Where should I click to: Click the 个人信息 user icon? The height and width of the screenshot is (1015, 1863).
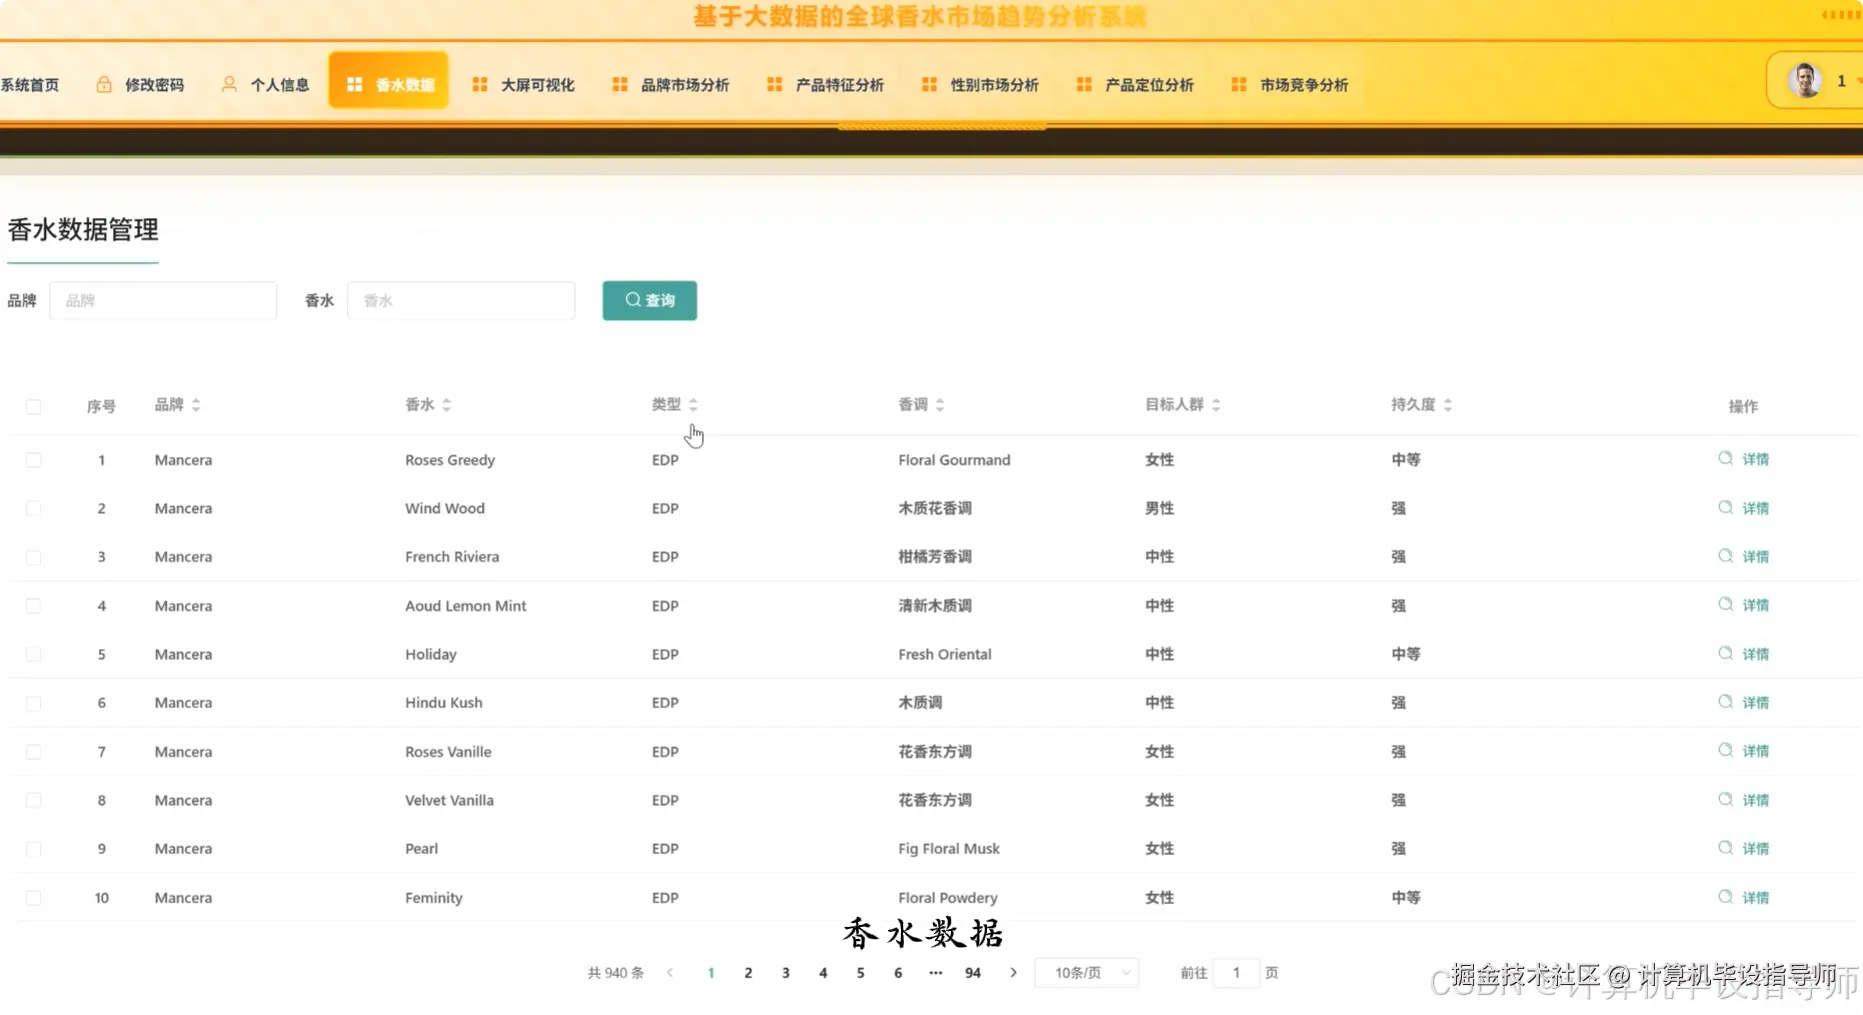pos(228,84)
